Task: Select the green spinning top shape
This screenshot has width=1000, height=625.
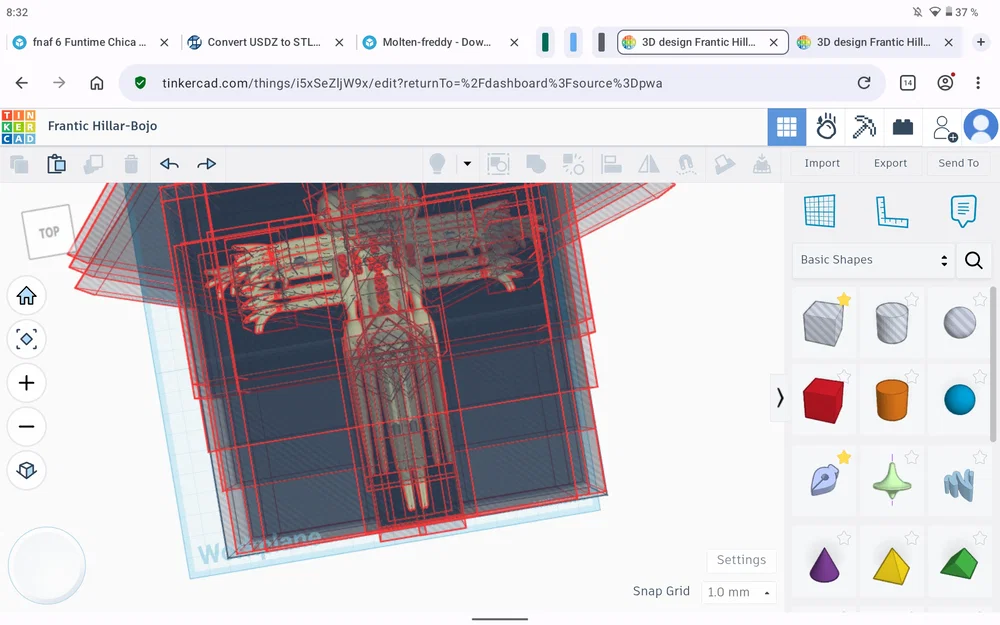Action: [892, 481]
